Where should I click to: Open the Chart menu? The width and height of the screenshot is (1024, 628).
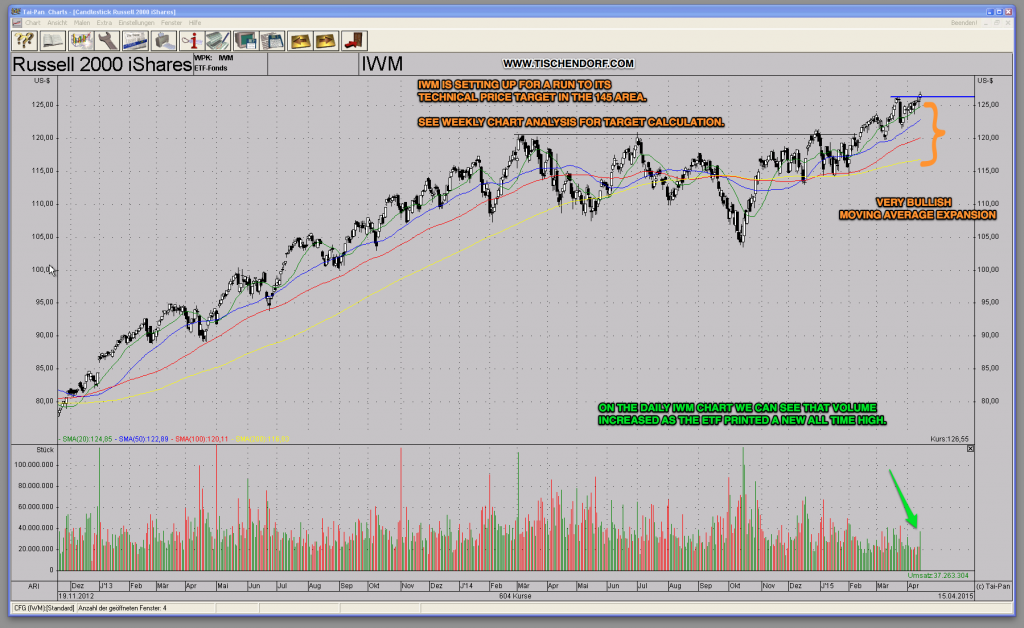(x=33, y=23)
